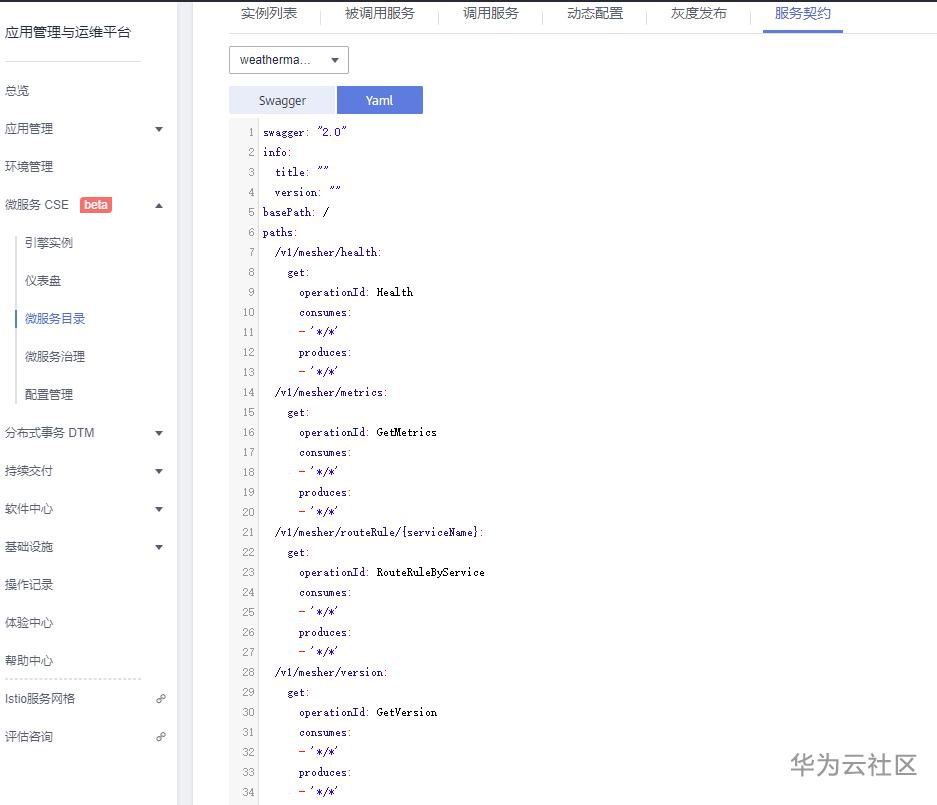
Task: Open the weatherma... schema dropdown
Action: click(x=289, y=60)
